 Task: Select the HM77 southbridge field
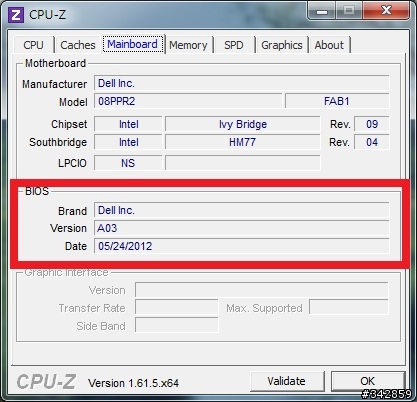click(243, 142)
